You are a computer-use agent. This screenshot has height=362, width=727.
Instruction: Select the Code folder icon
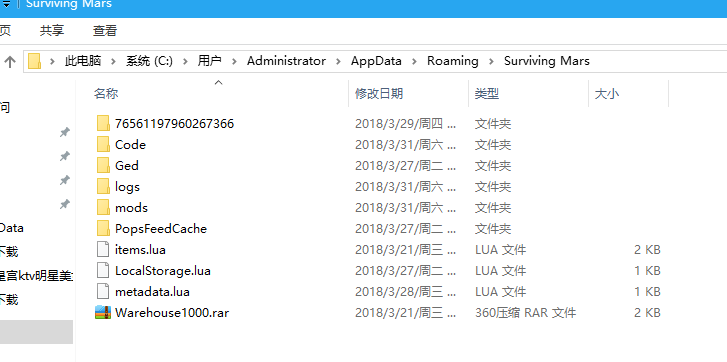(103, 144)
